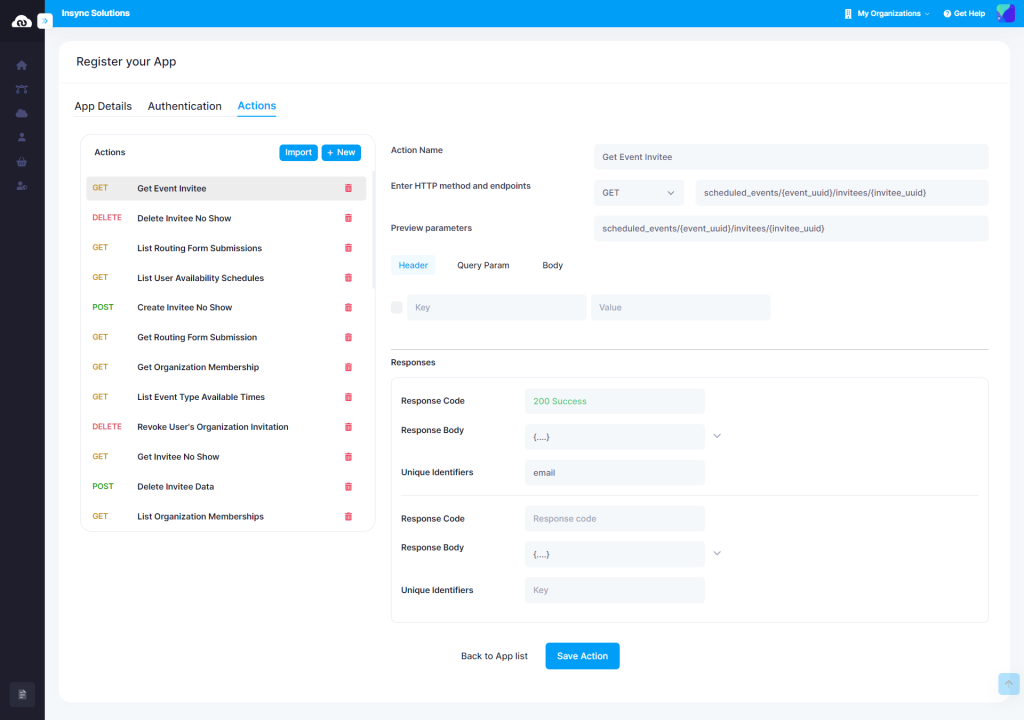Switch to the Authentication tab
The height and width of the screenshot is (720, 1024).
pyautogui.click(x=184, y=106)
